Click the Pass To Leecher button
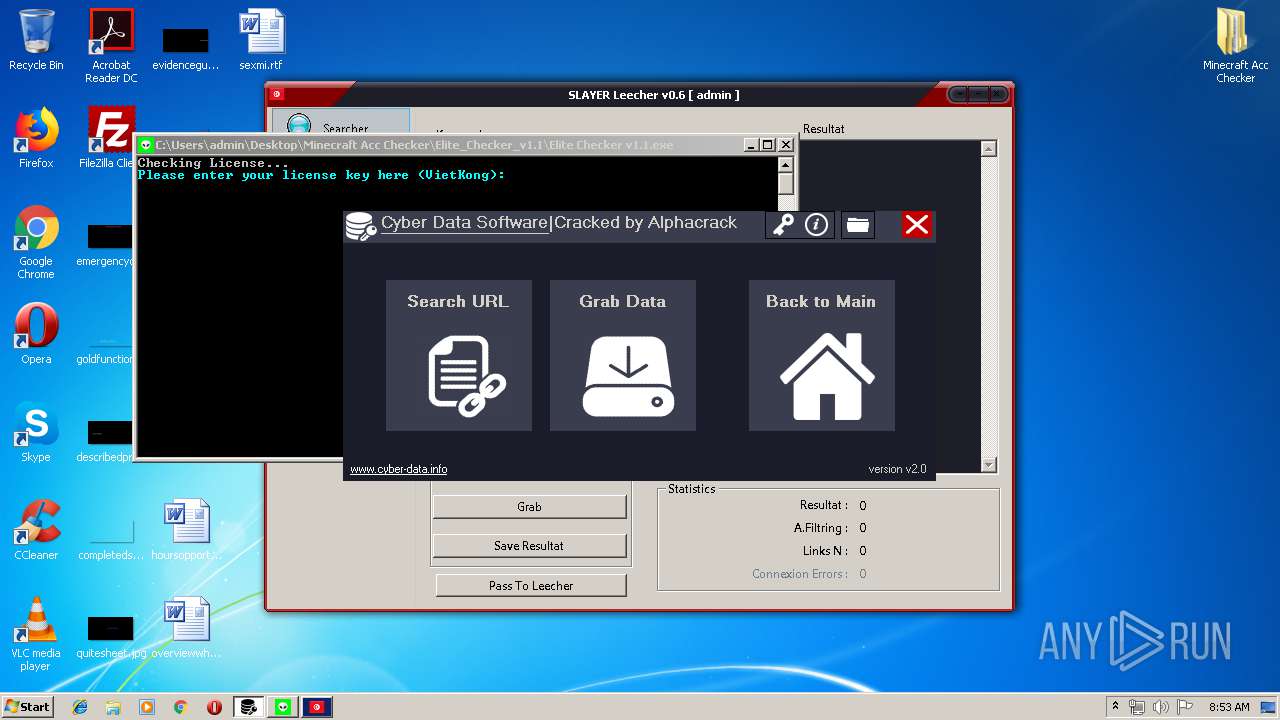The height and width of the screenshot is (720, 1280). point(531,586)
